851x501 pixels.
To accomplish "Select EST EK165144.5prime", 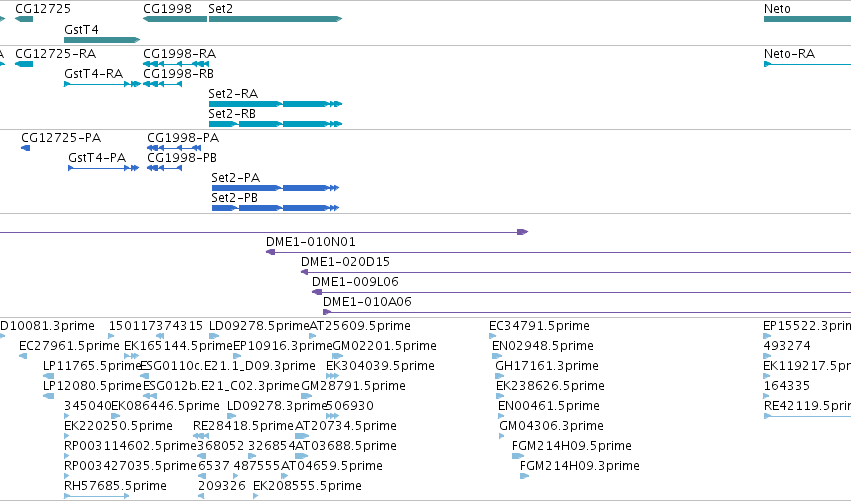I will [x=178, y=346].
